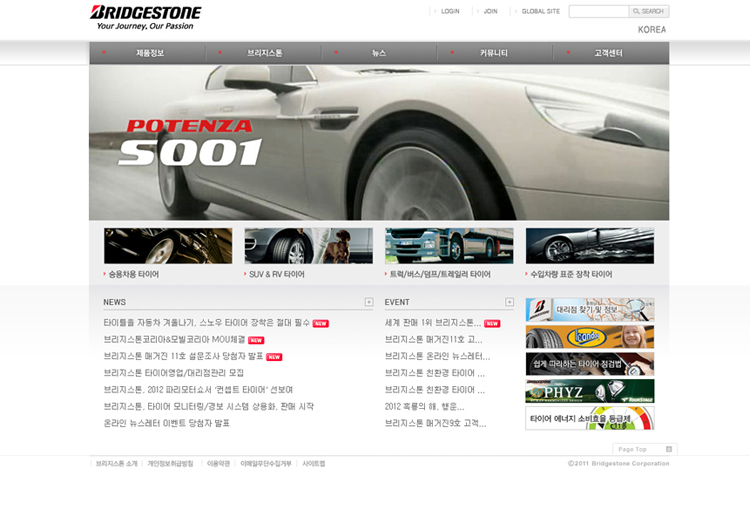Open news 온라인 뉴스레터 이벤트 당첨자 발표
The height and width of the screenshot is (525, 750).
(x=166, y=423)
